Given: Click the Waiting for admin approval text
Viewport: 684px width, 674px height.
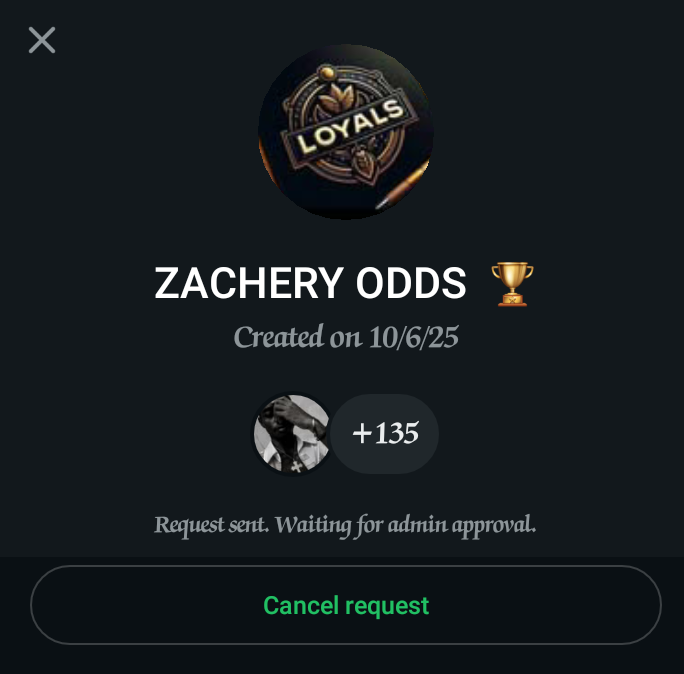Looking at the screenshot, I should (405, 525).
